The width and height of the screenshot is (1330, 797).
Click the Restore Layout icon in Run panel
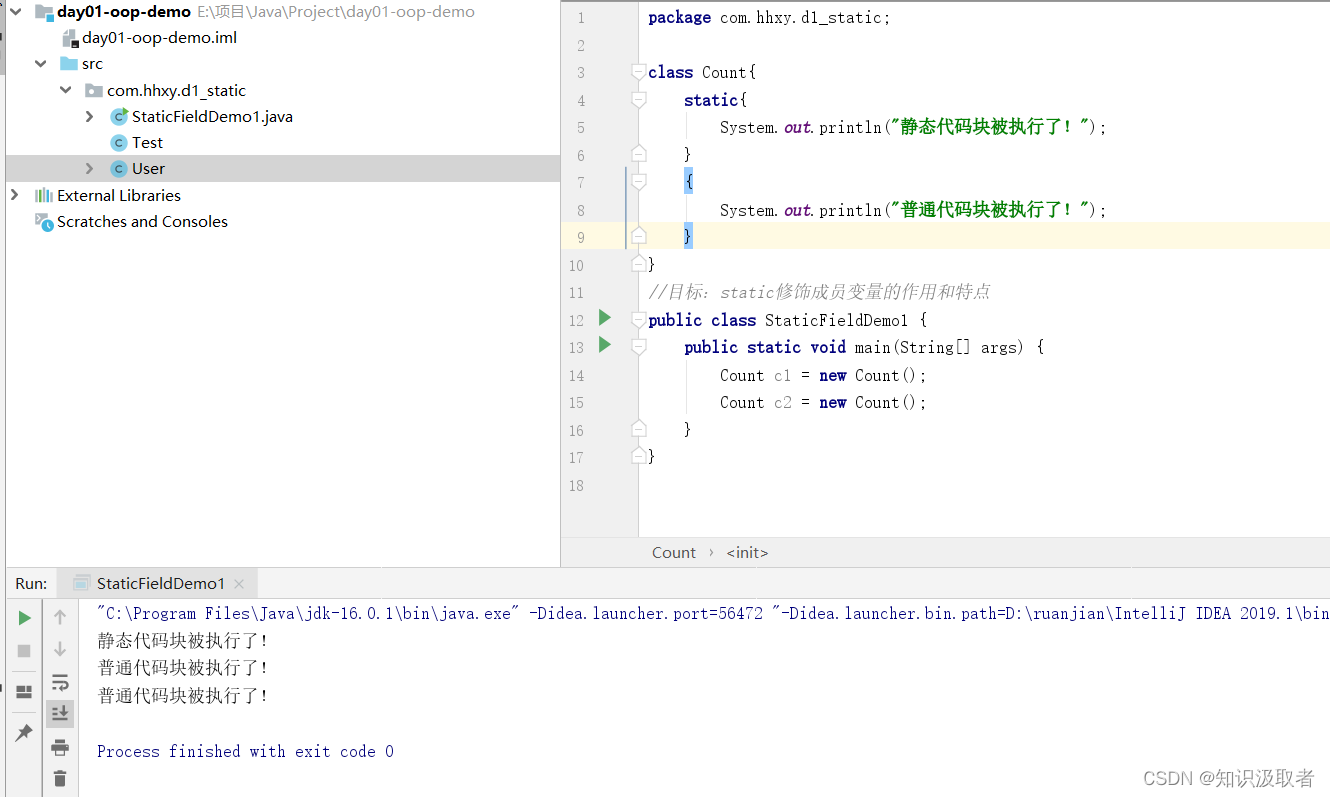24,692
